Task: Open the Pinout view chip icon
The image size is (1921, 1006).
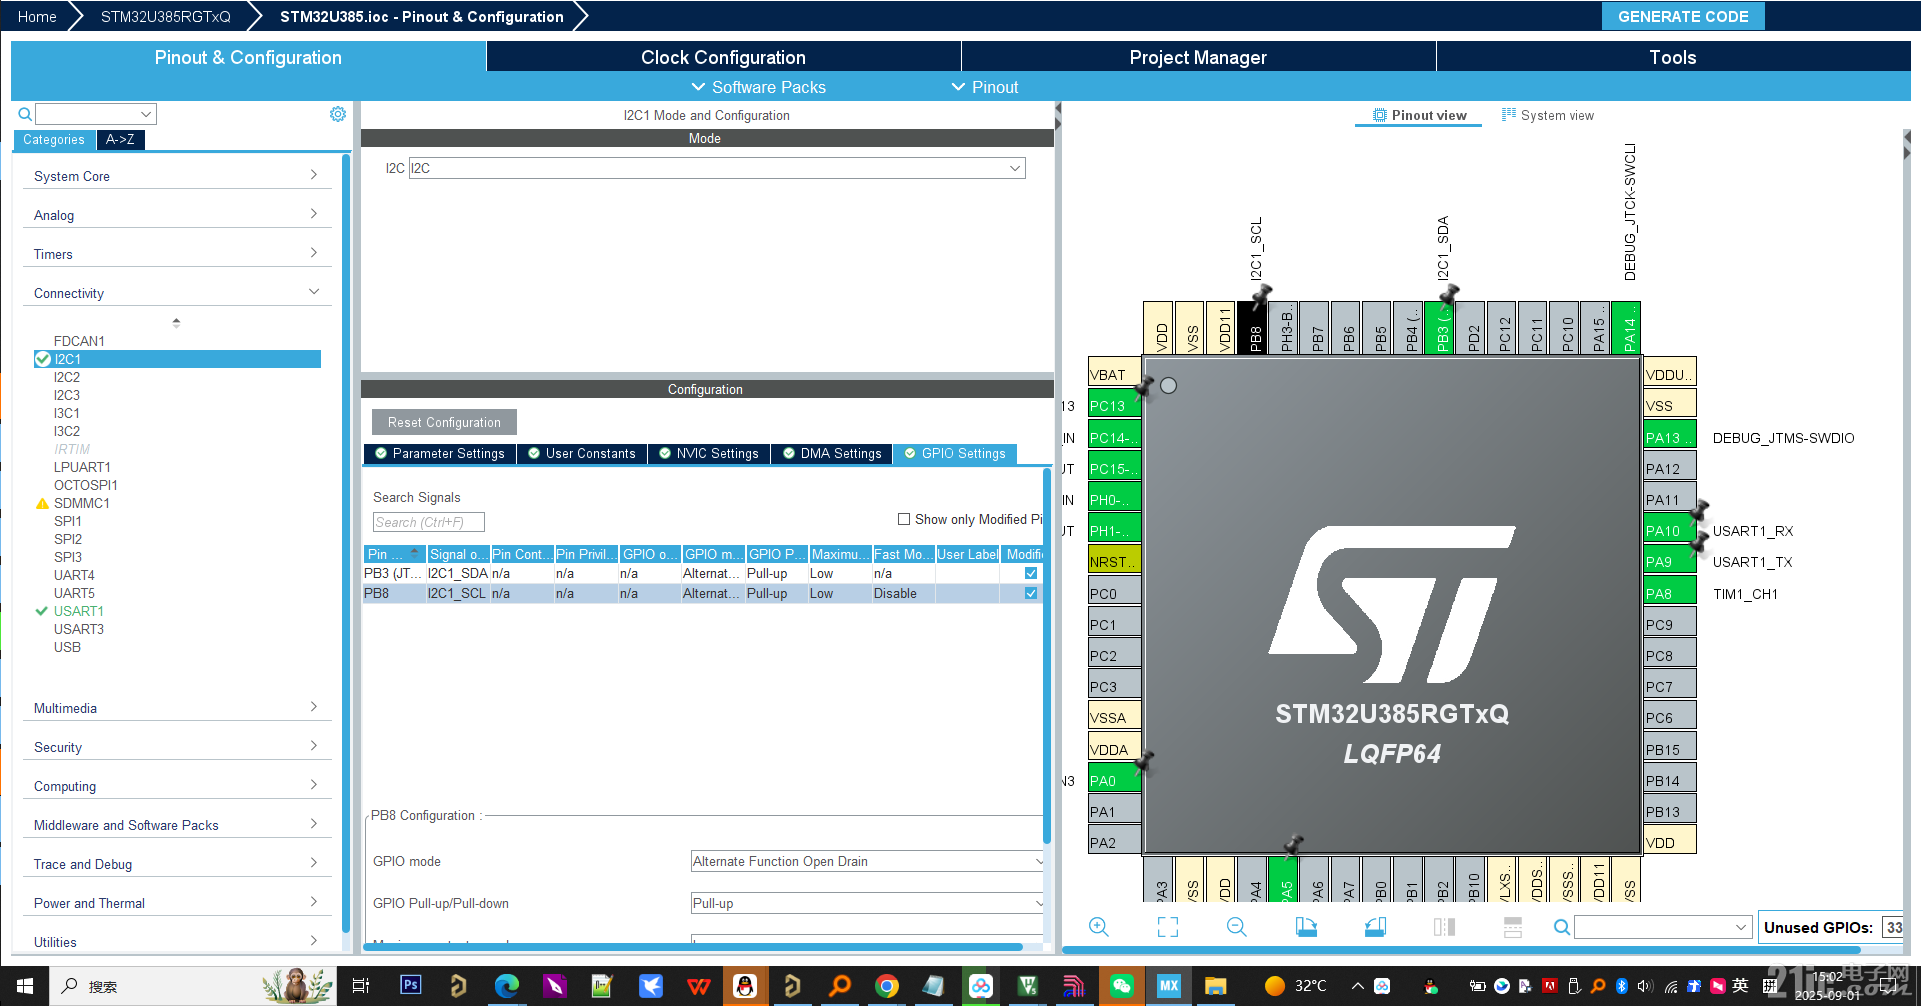Action: point(1380,115)
